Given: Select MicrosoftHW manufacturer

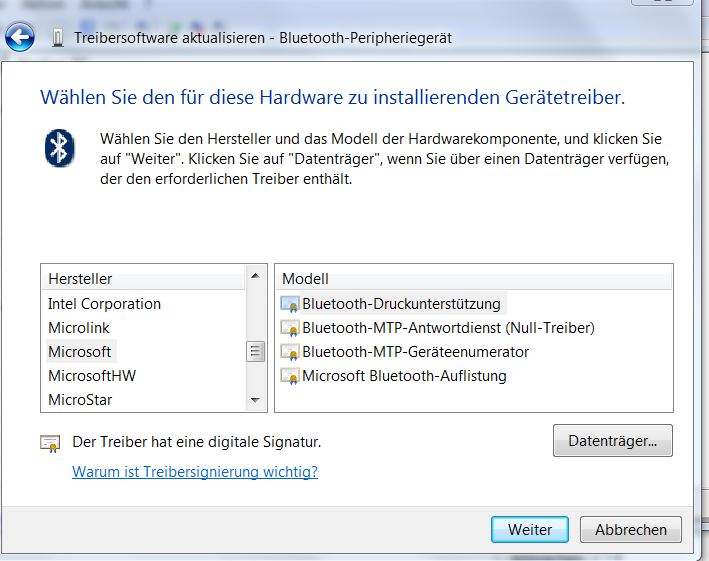Looking at the screenshot, I should [x=92, y=376].
